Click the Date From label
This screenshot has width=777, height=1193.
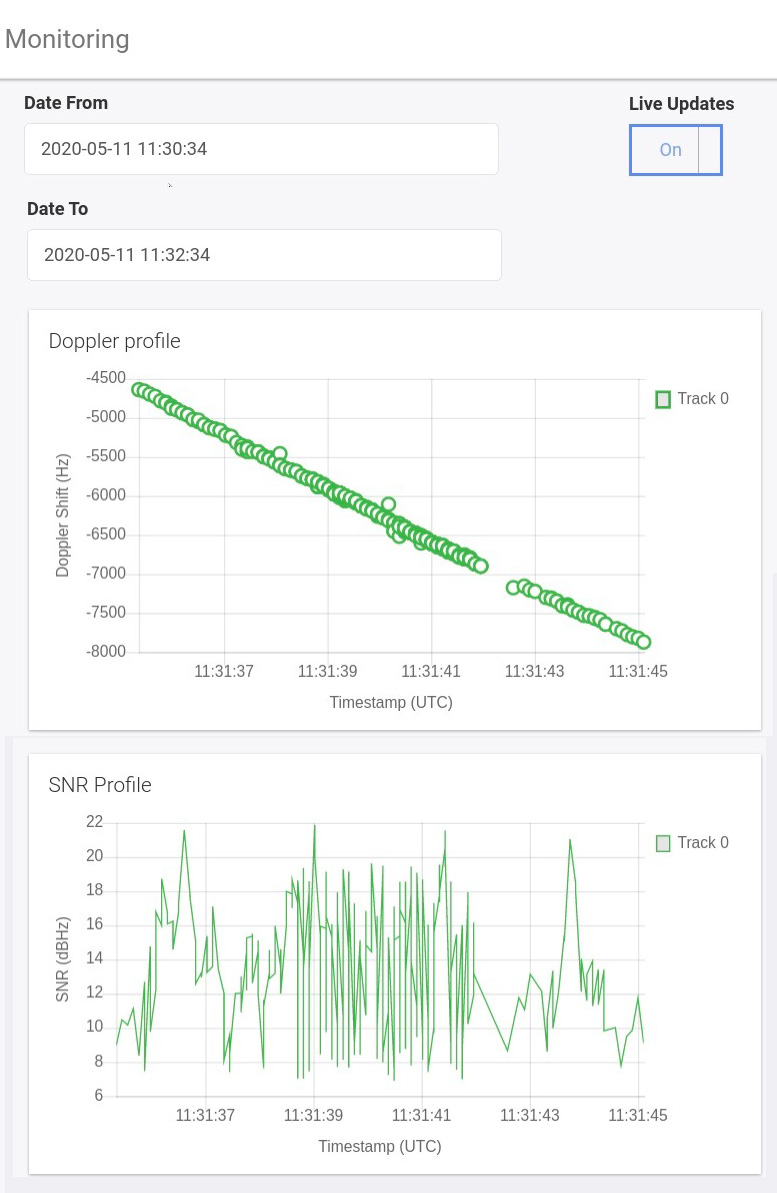(66, 103)
